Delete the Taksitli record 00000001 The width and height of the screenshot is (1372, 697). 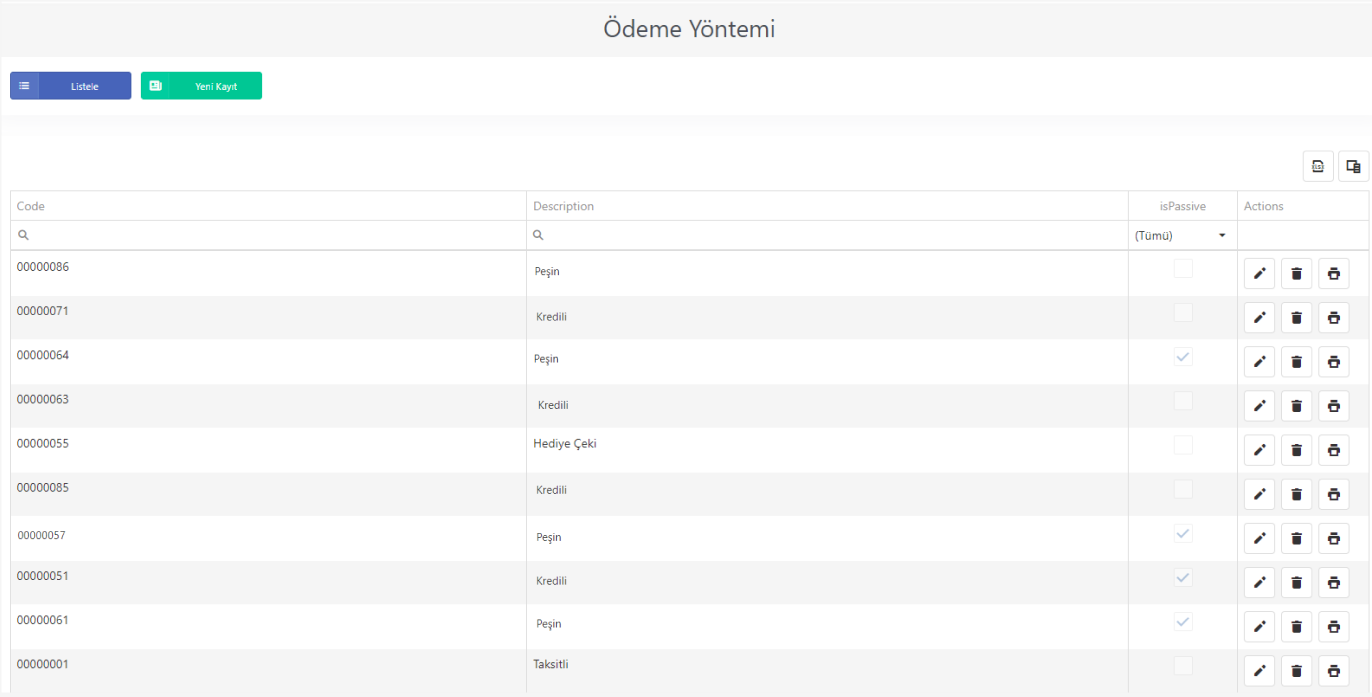tap(1296, 670)
